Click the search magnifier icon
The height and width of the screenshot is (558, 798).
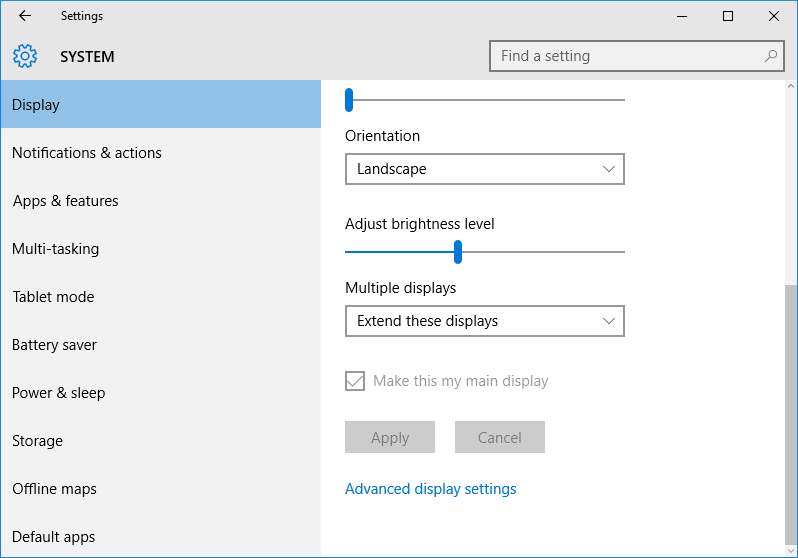pyautogui.click(x=770, y=57)
